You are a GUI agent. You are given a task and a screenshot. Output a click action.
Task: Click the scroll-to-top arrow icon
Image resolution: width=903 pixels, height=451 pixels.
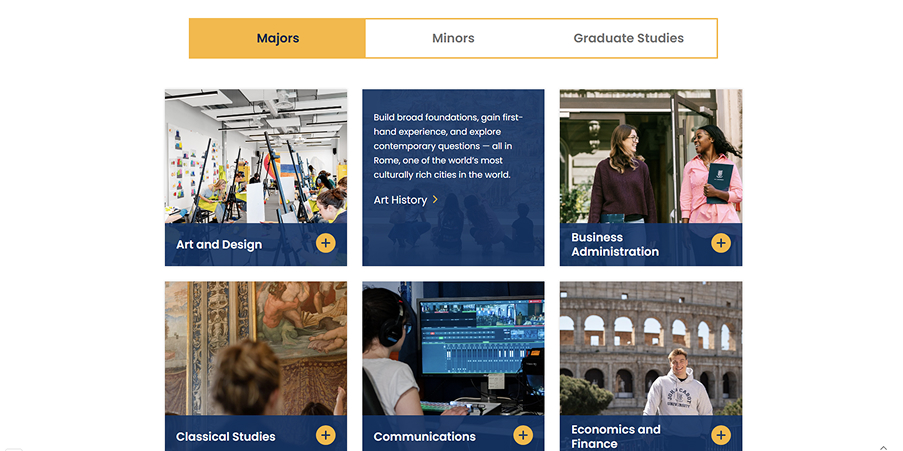883,448
